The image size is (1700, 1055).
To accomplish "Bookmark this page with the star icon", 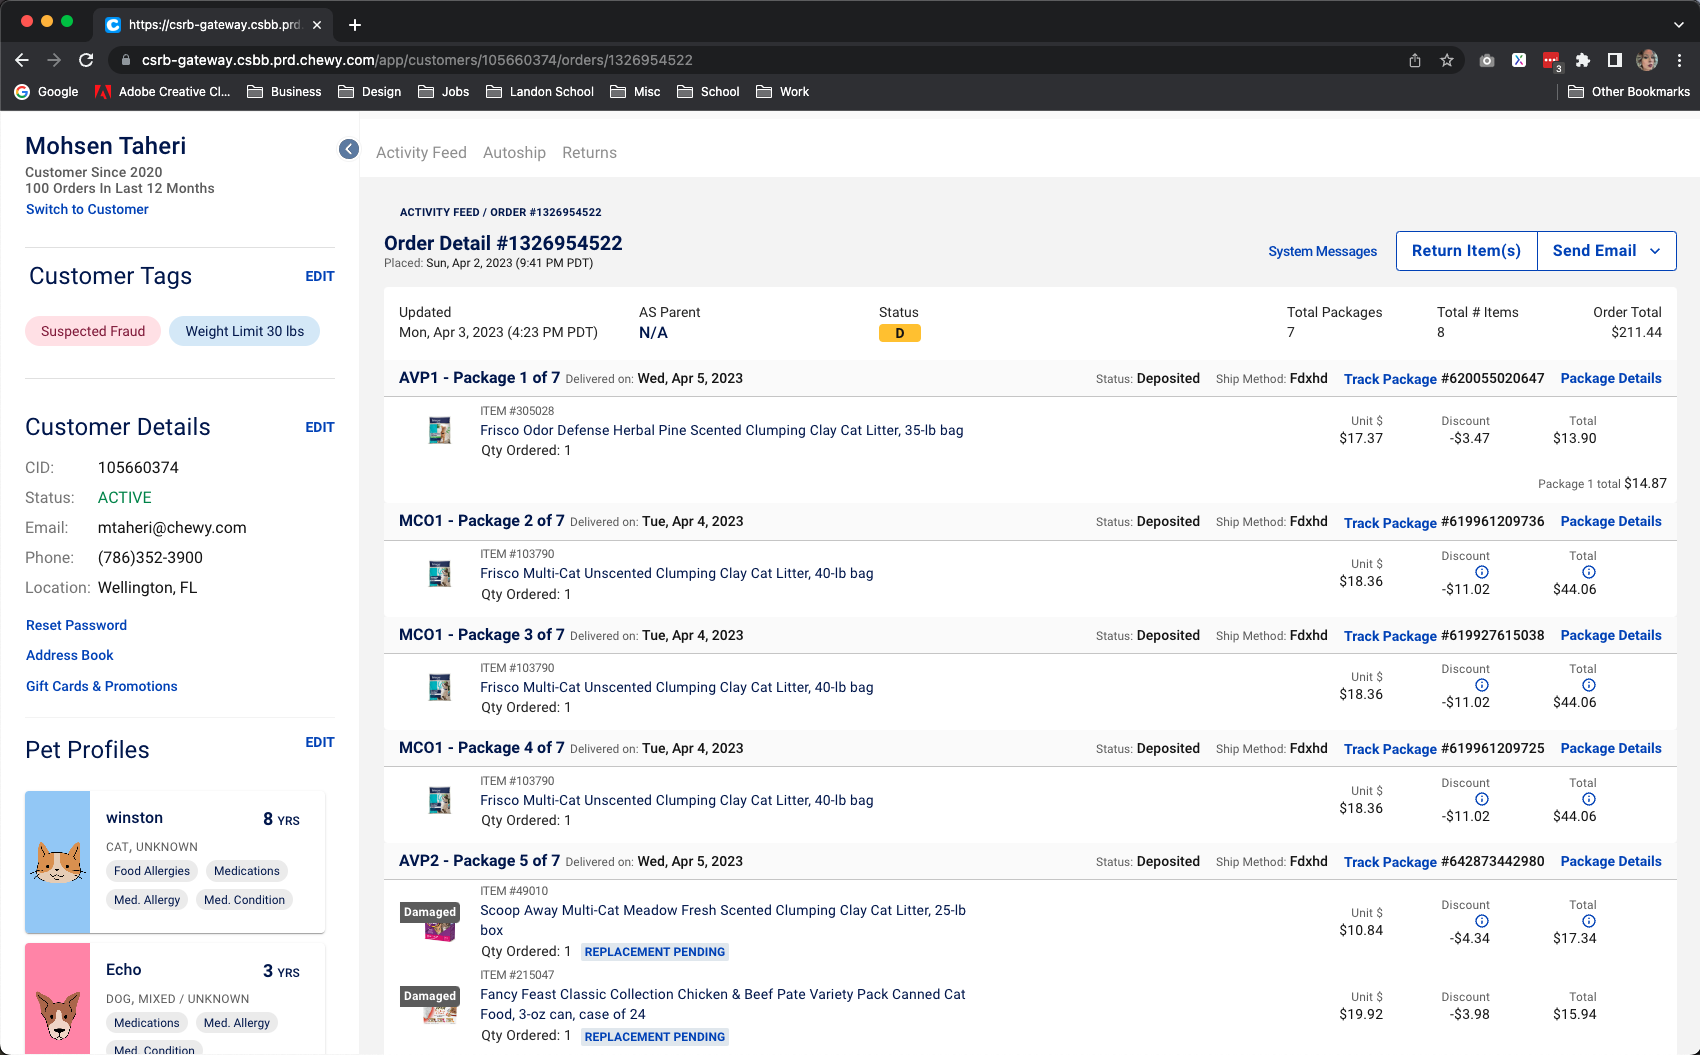I will 1446,60.
